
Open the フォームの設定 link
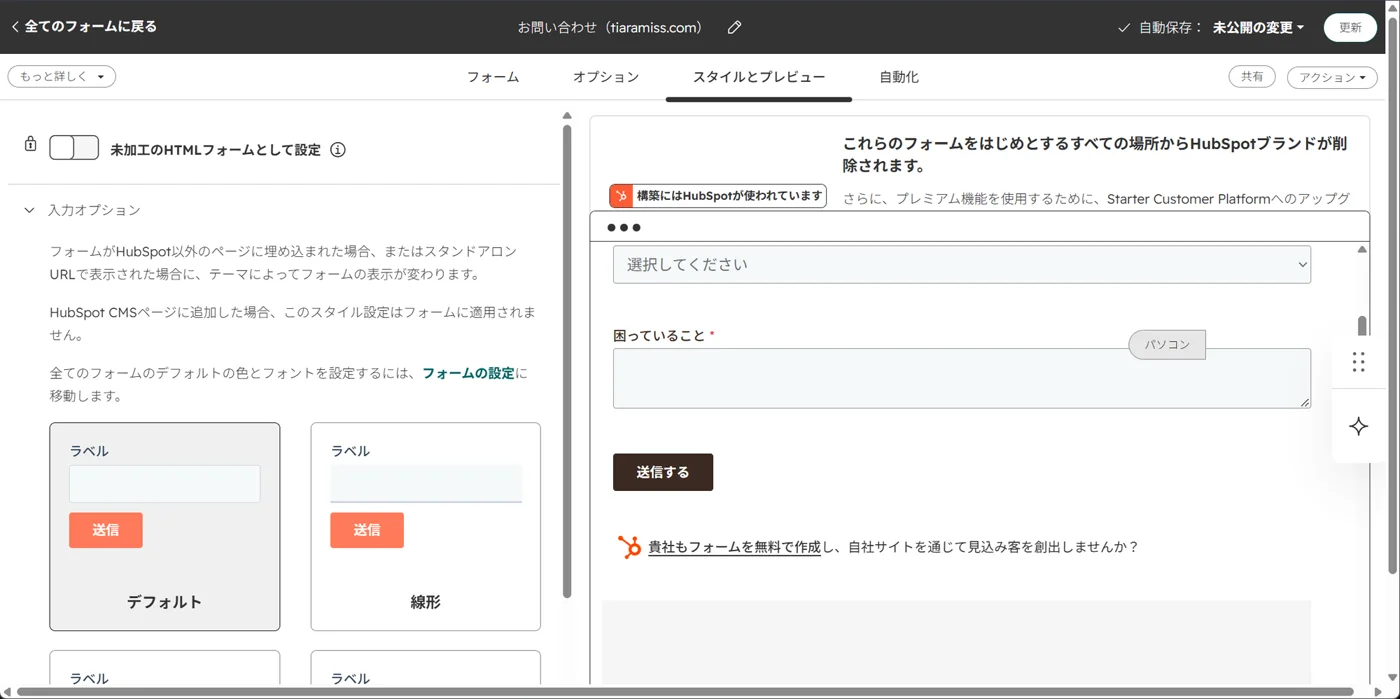[468, 373]
